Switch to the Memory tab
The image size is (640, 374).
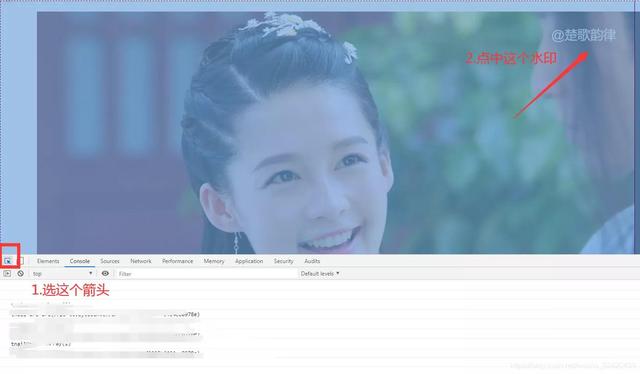click(214, 261)
